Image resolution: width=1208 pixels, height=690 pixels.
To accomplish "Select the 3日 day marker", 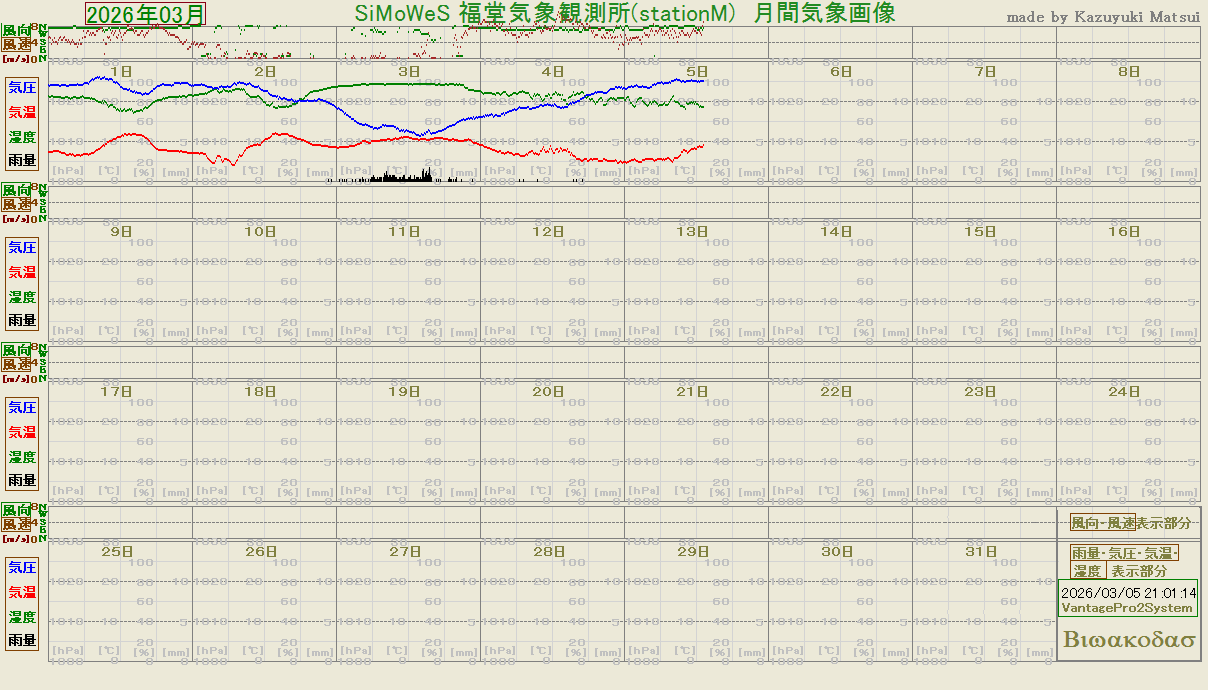I will click(409, 71).
